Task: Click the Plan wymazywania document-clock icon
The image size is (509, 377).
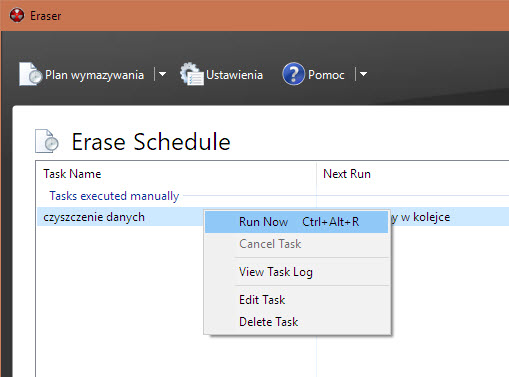Action: point(30,74)
